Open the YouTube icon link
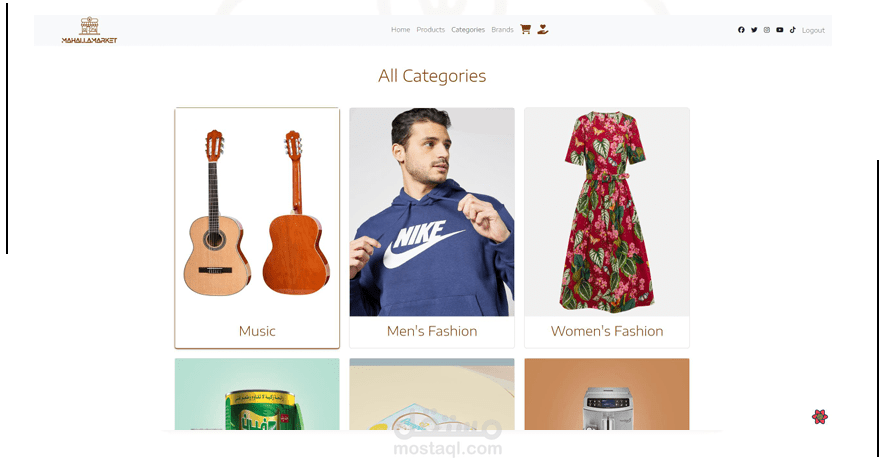This screenshot has height=467, width=896. point(779,30)
